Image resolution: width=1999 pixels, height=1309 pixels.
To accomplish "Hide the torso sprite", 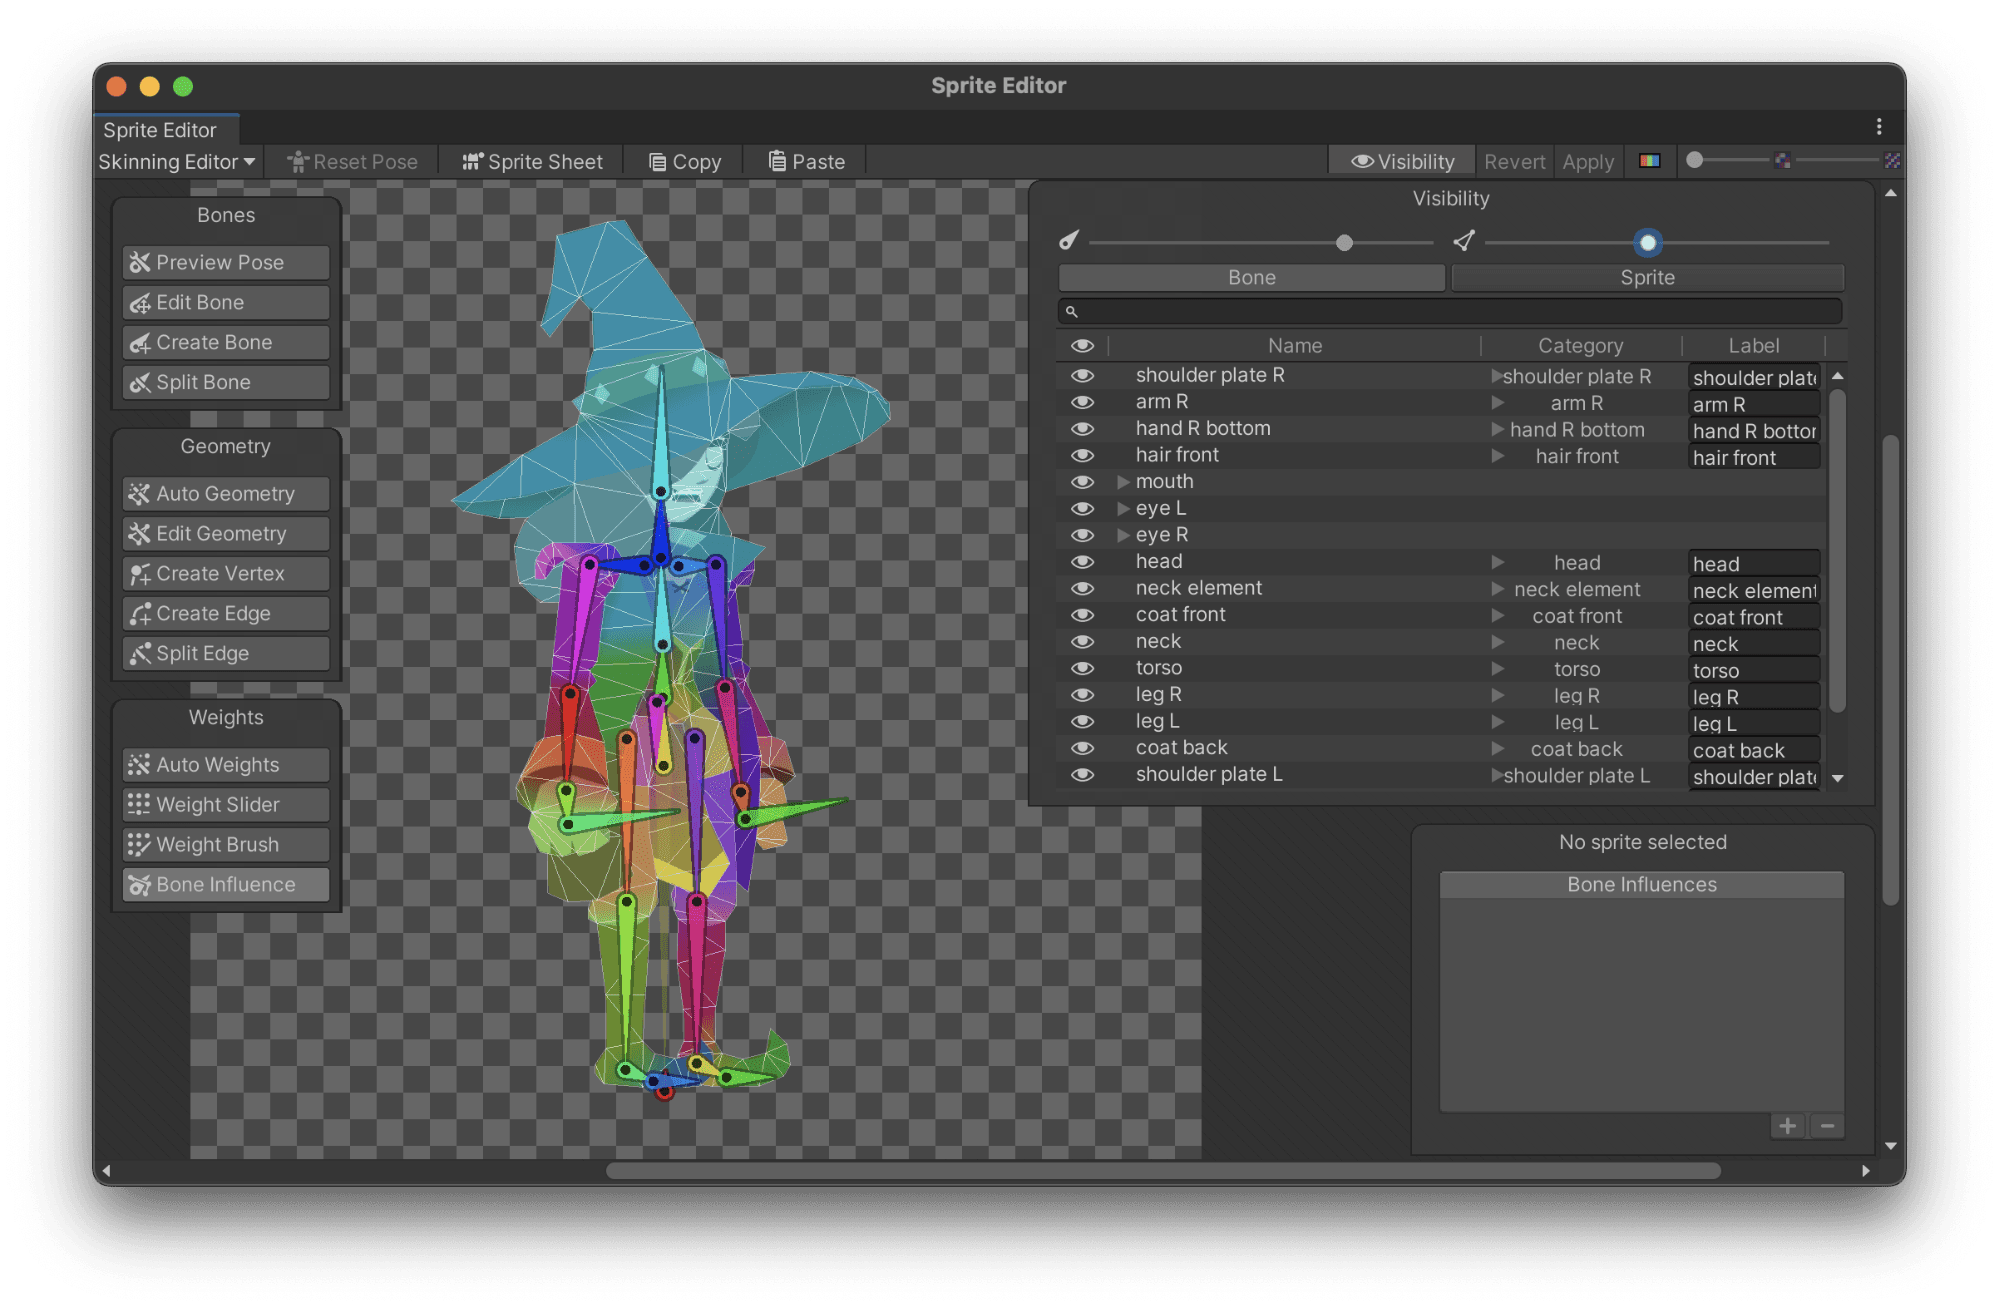I will (1082, 668).
